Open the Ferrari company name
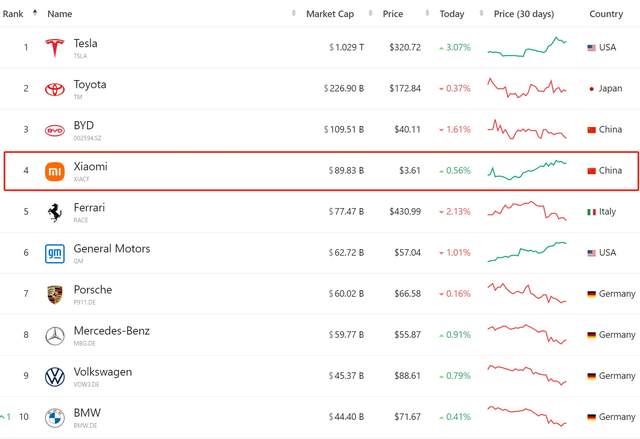This screenshot has width=640, height=439. 89,208
